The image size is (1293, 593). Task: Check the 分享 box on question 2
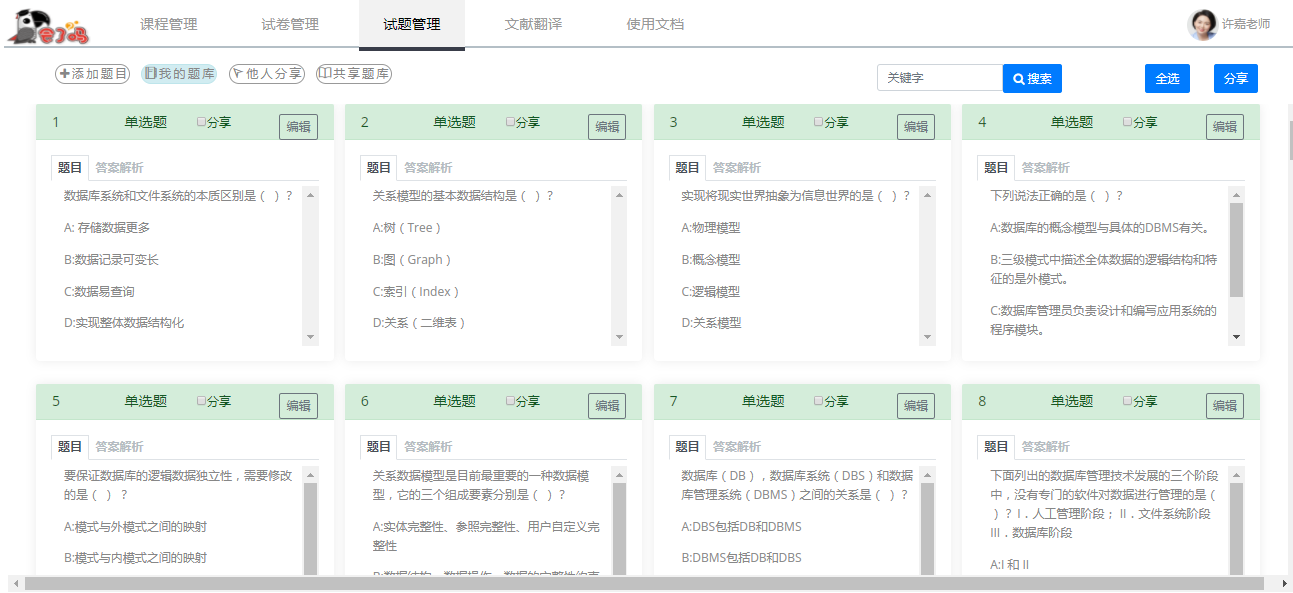point(510,122)
